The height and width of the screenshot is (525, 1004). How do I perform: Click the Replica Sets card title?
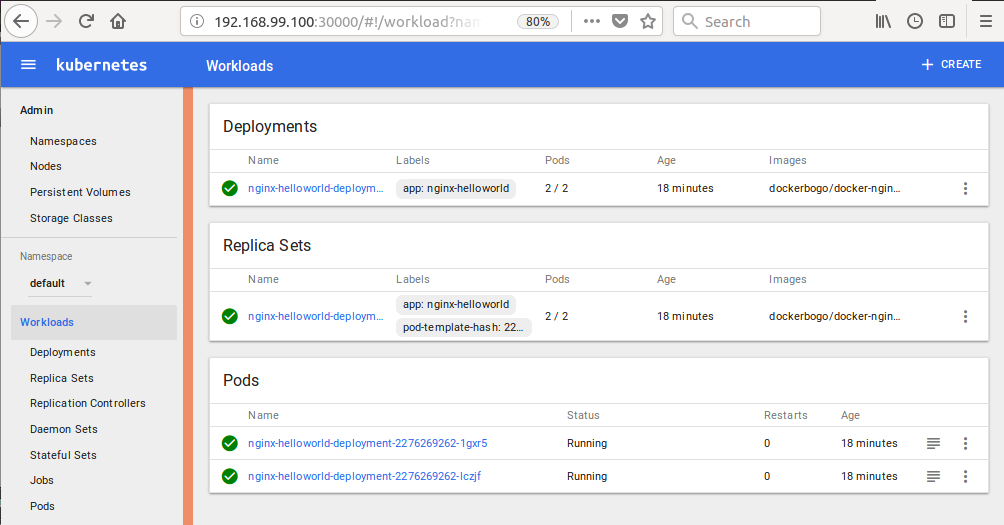(x=267, y=245)
